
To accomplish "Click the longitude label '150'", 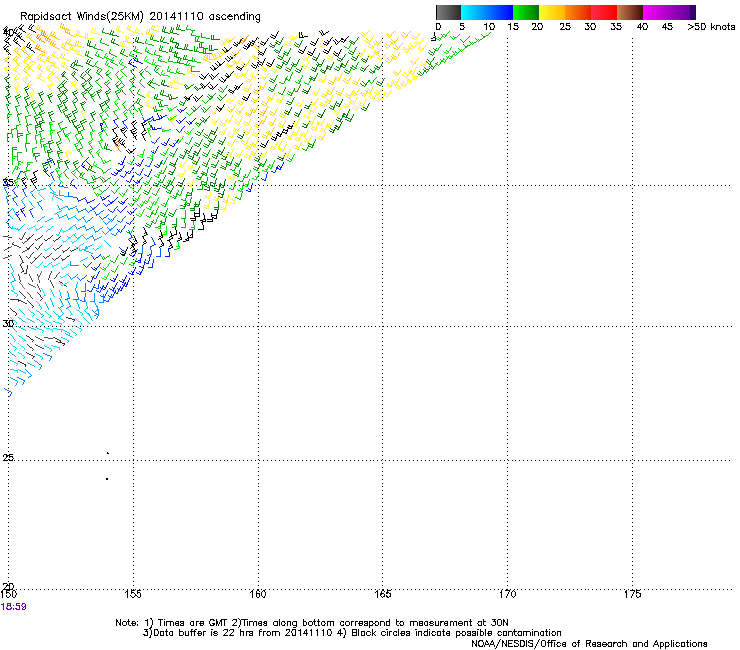I will tap(8, 594).
